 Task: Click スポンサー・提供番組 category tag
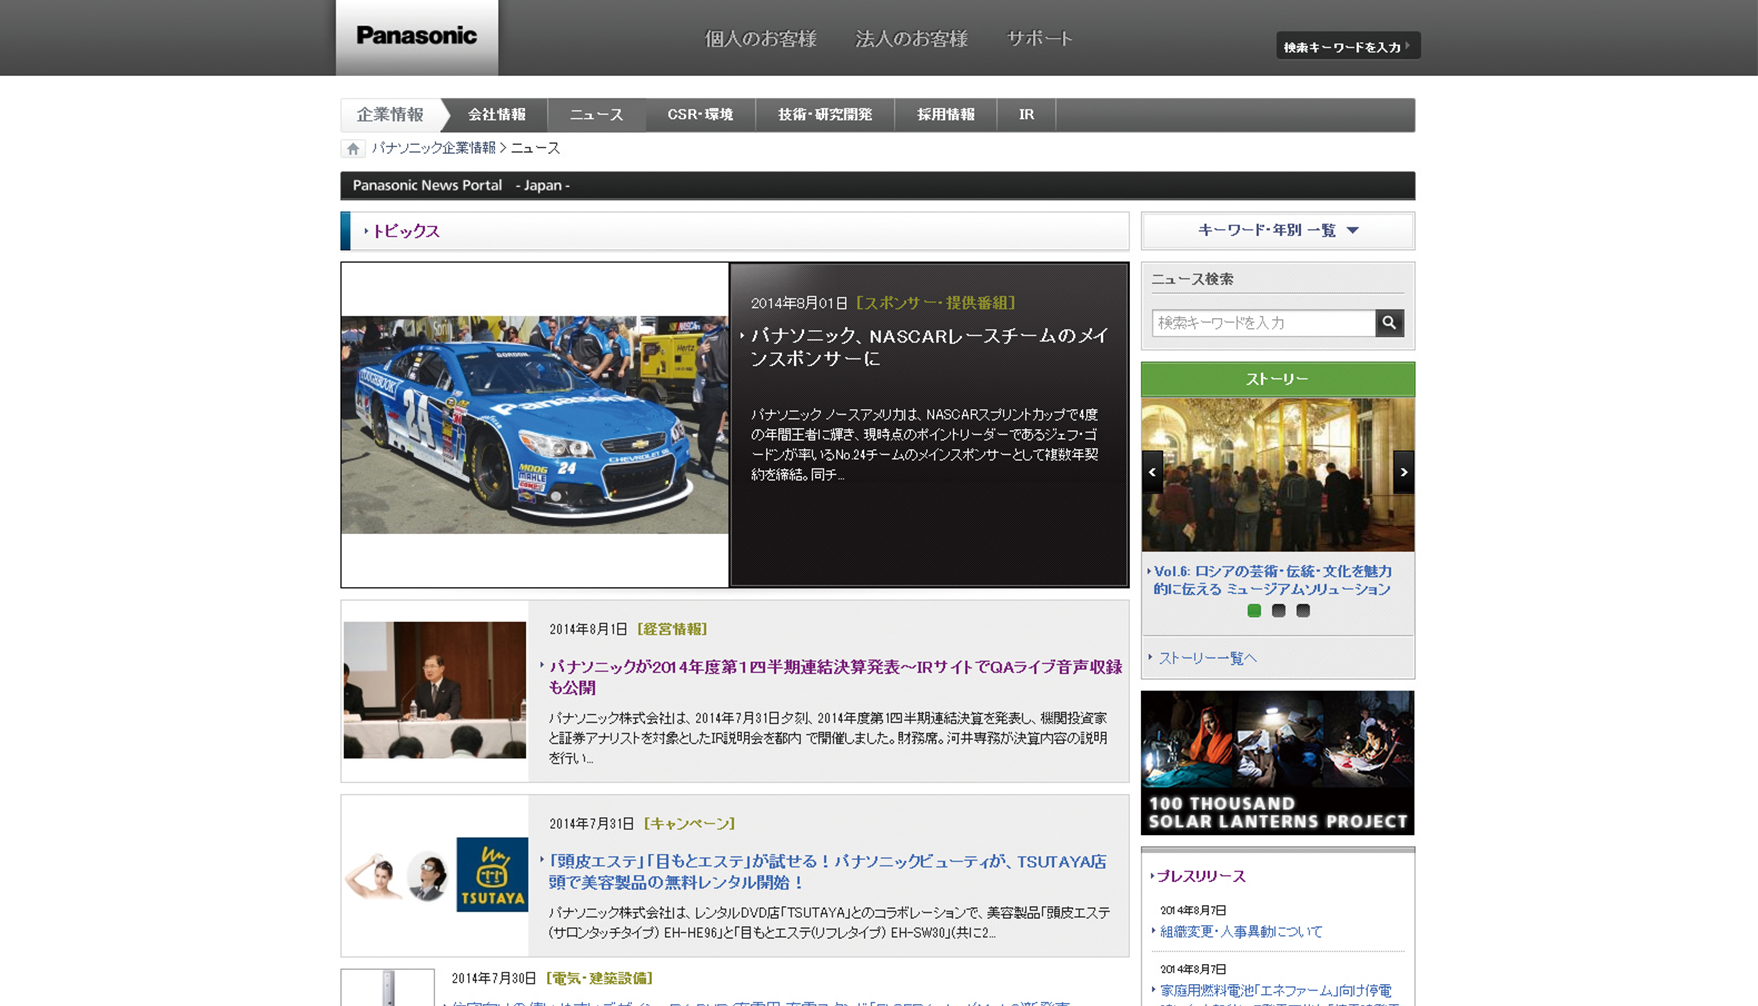[x=937, y=303]
